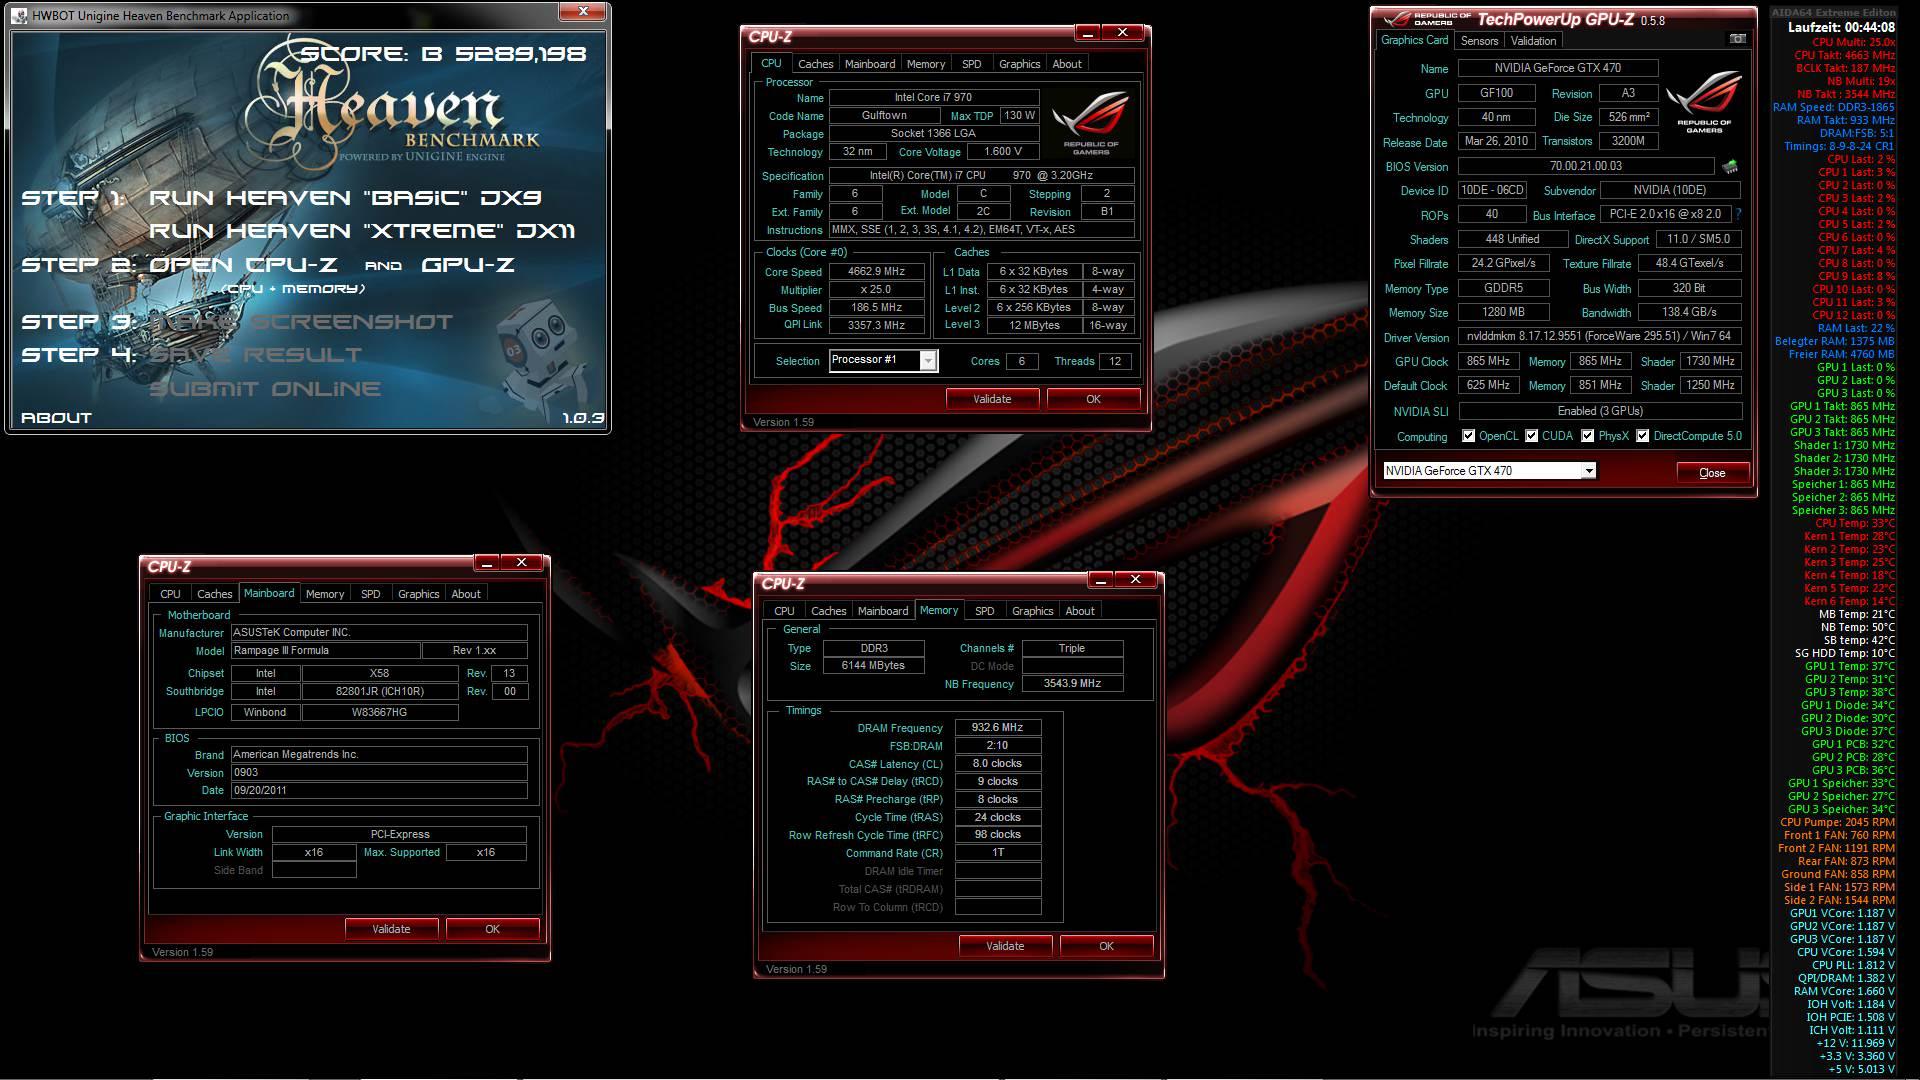The image size is (1920, 1080).
Task: Click the Specification field Intel Core i7 970
Action: [981, 176]
